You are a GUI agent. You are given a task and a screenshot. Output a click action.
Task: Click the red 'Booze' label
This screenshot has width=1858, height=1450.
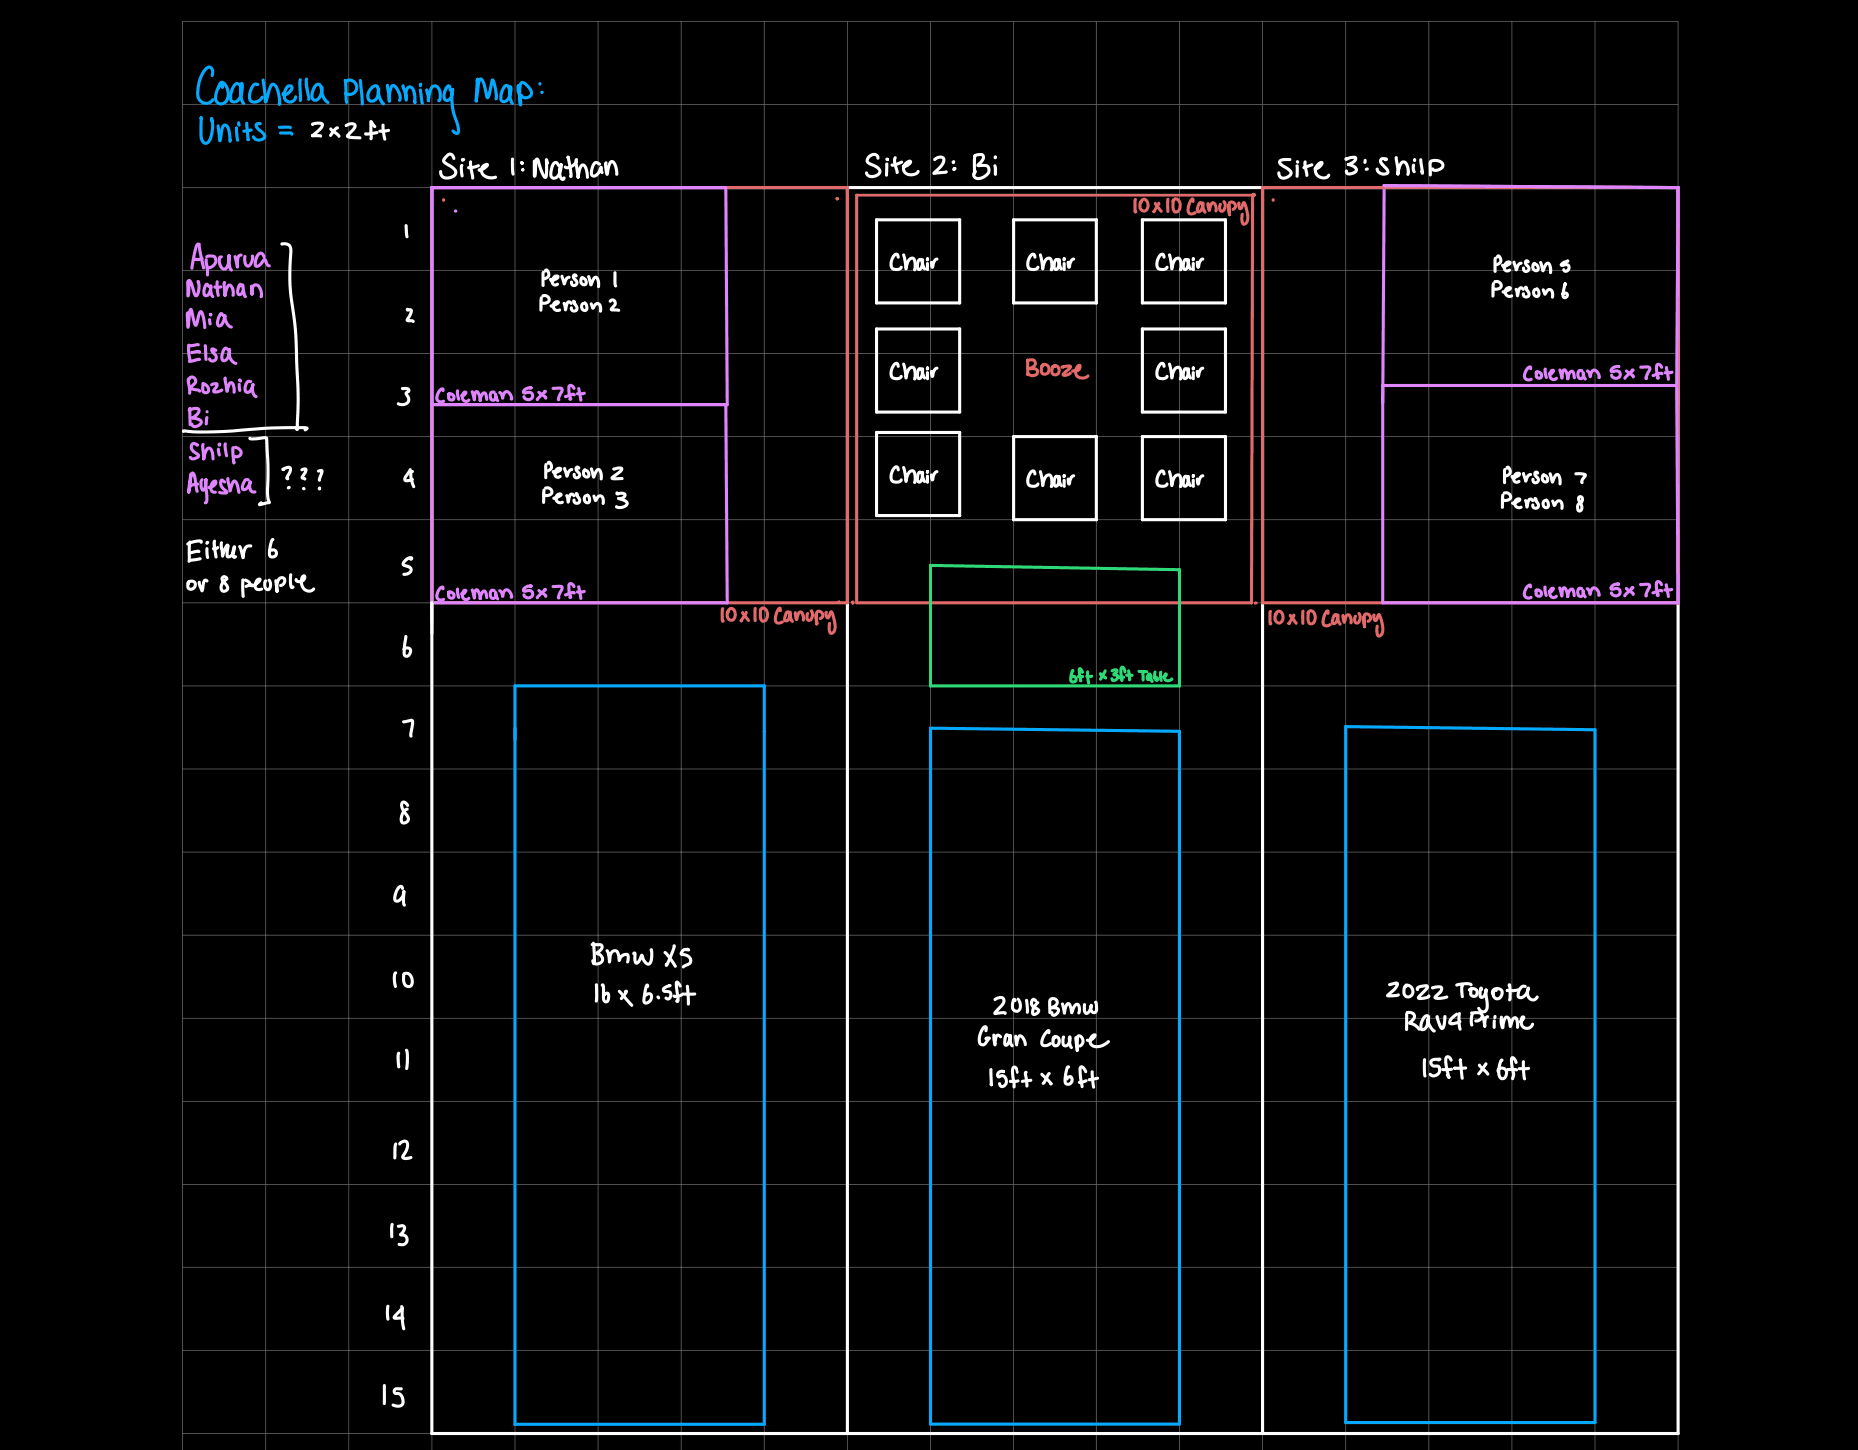pos(1056,369)
